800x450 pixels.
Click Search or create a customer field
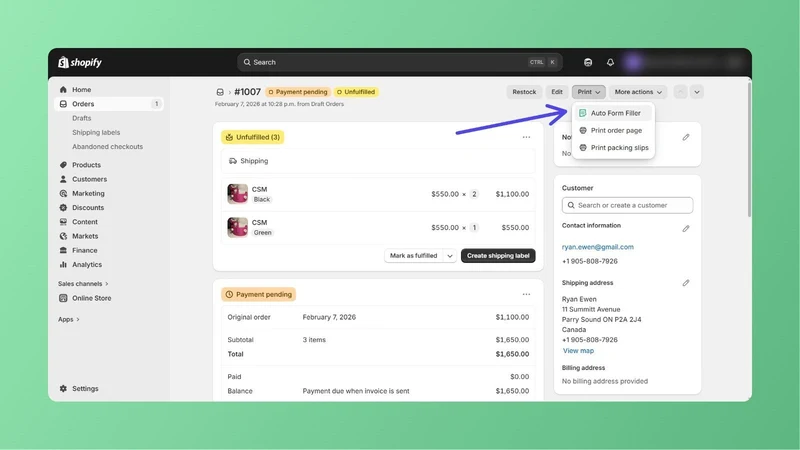click(x=627, y=205)
